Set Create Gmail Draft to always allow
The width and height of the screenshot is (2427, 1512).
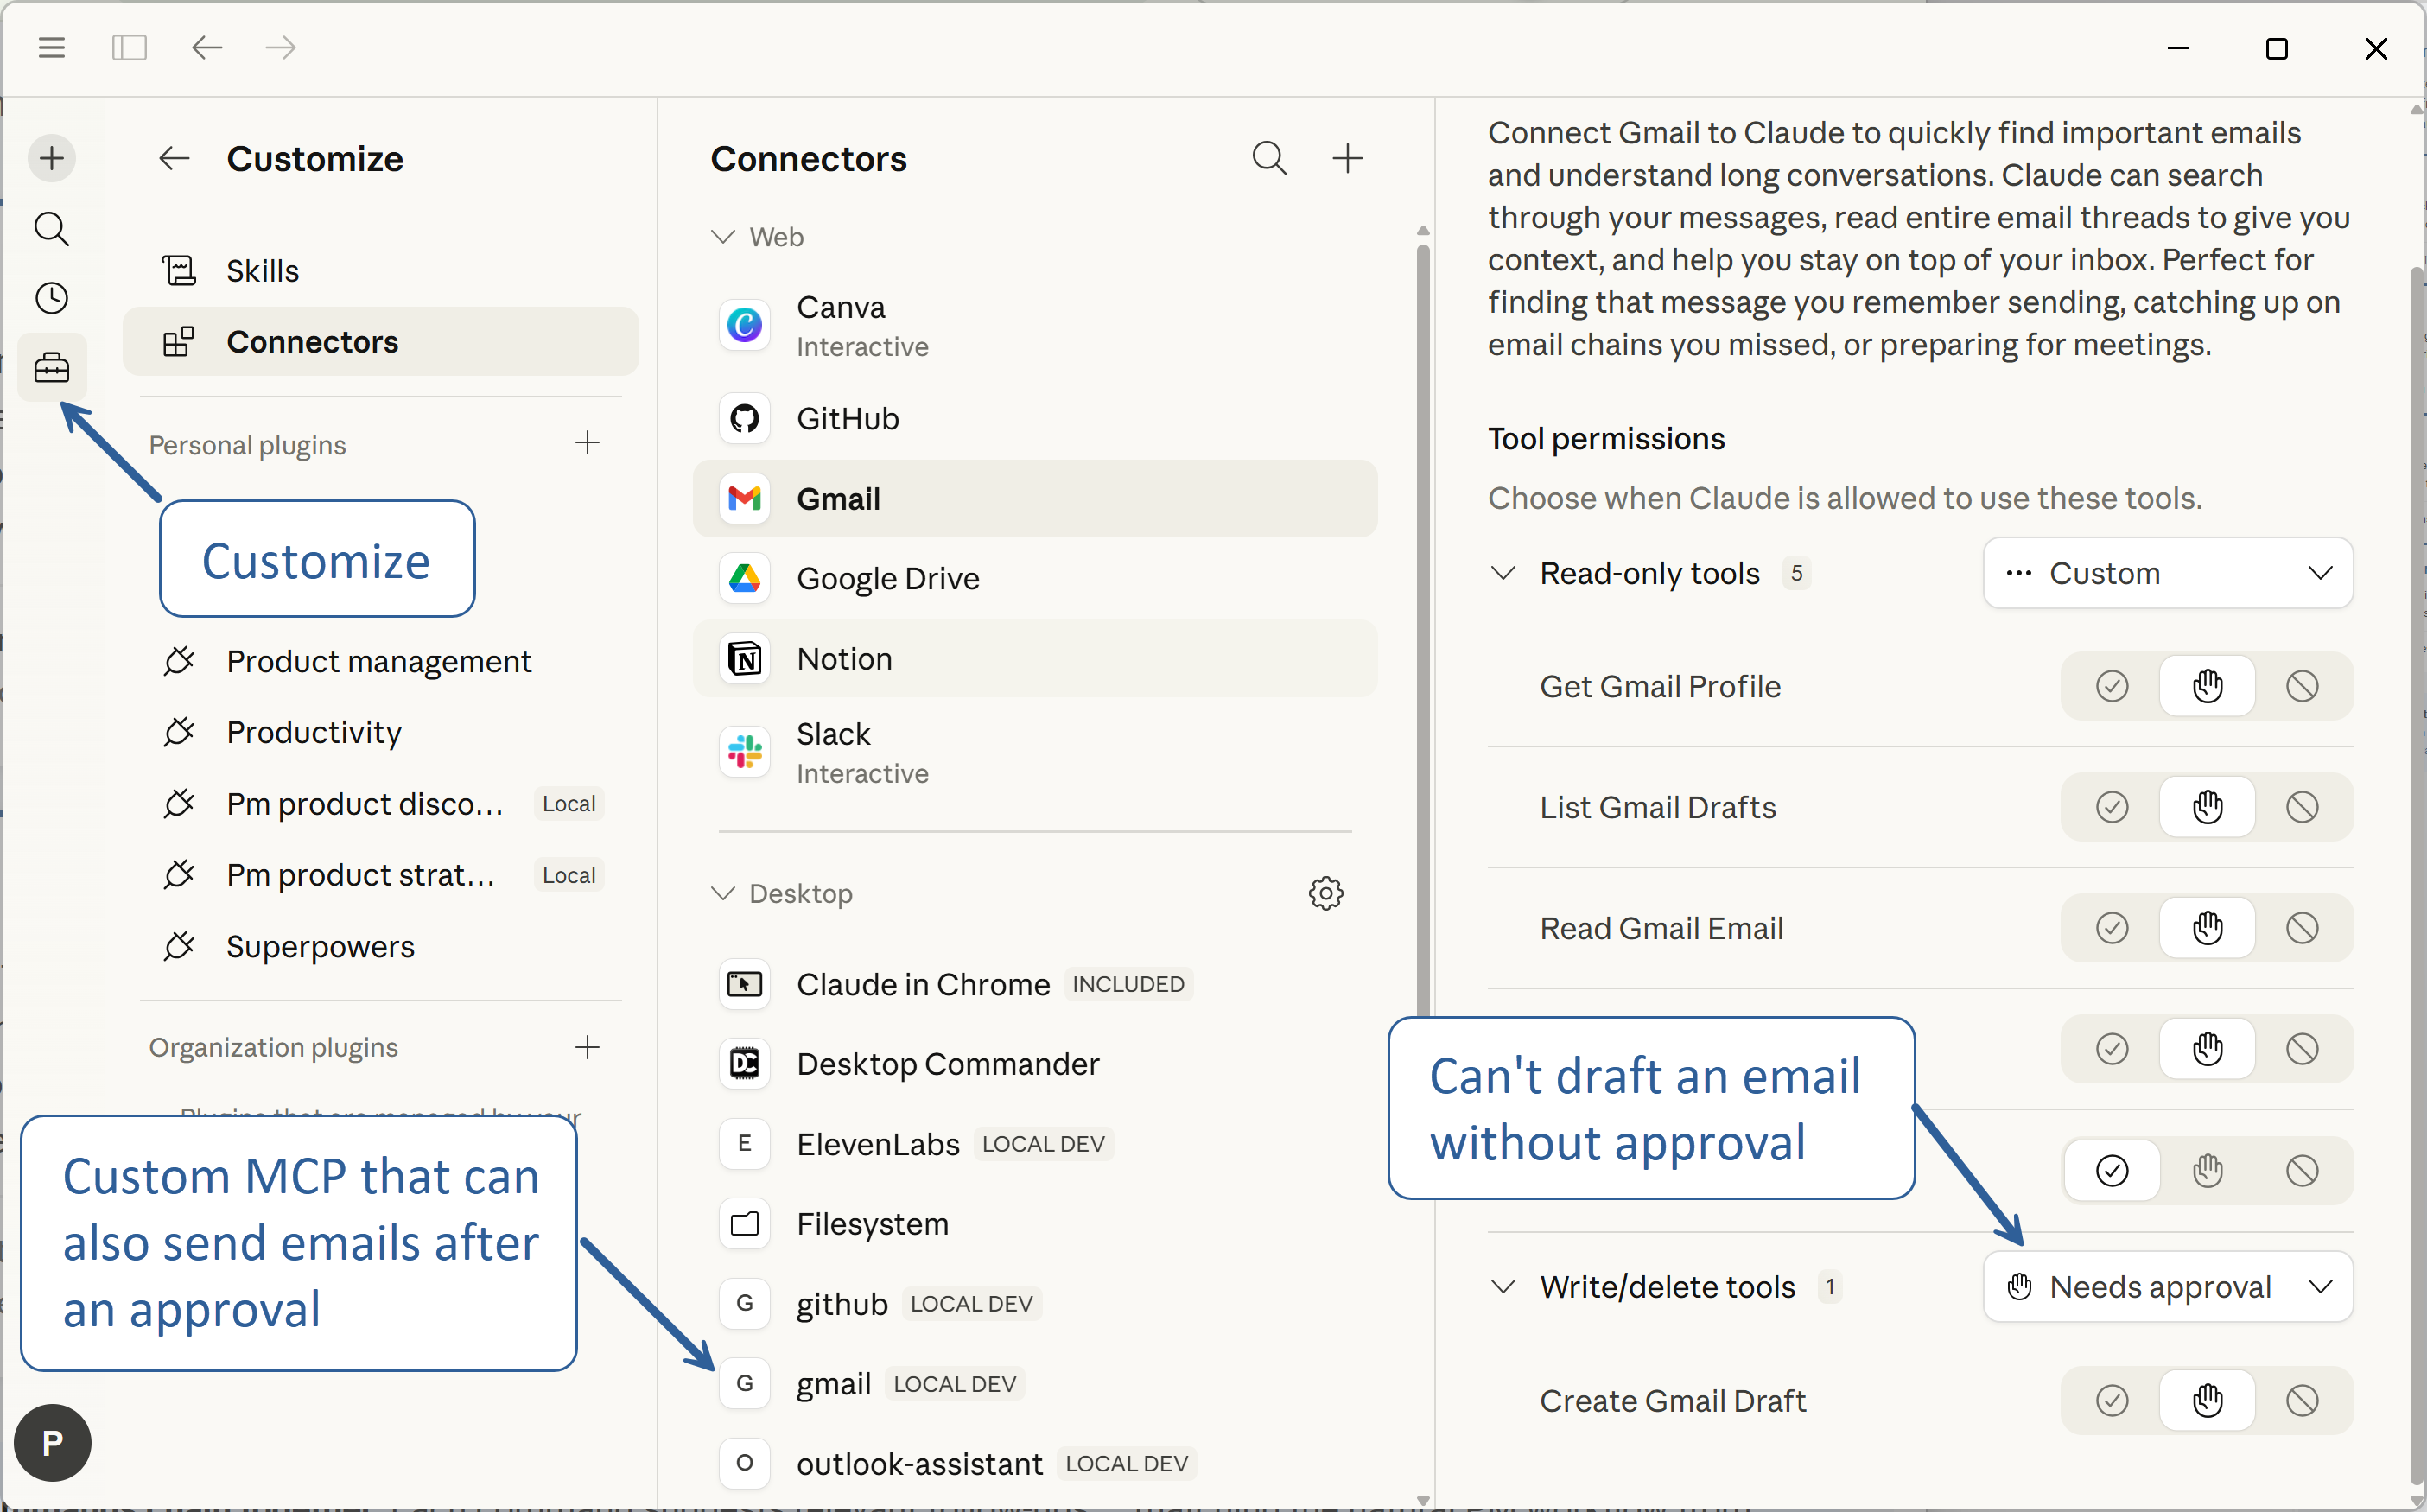pyautogui.click(x=2111, y=1400)
